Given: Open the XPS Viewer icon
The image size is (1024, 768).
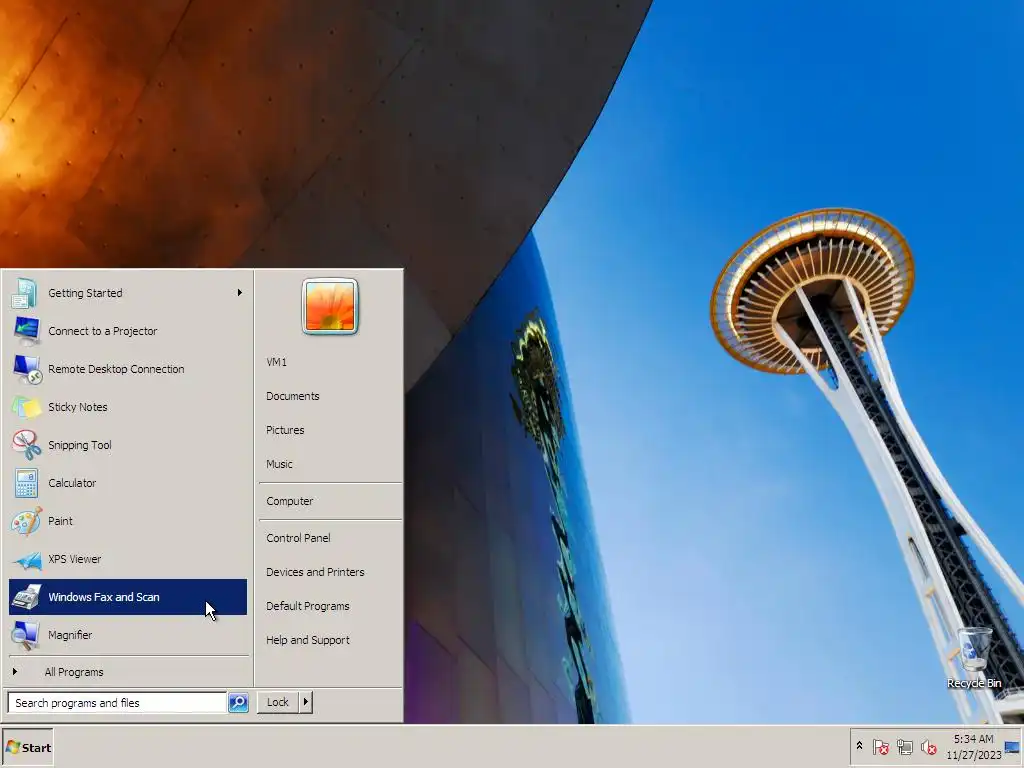Looking at the screenshot, I should pos(26,559).
